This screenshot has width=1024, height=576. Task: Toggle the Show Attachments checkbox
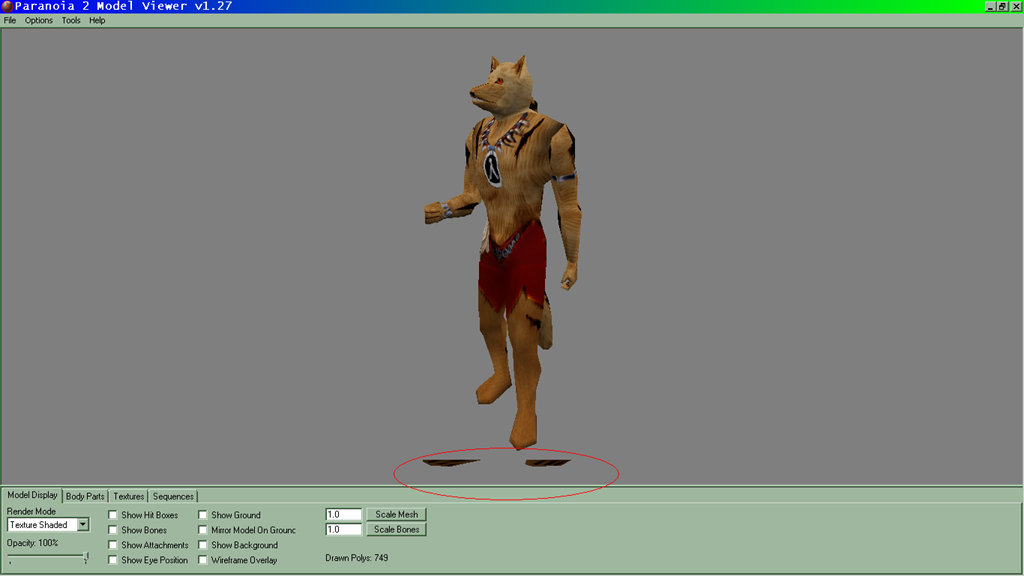coord(113,545)
